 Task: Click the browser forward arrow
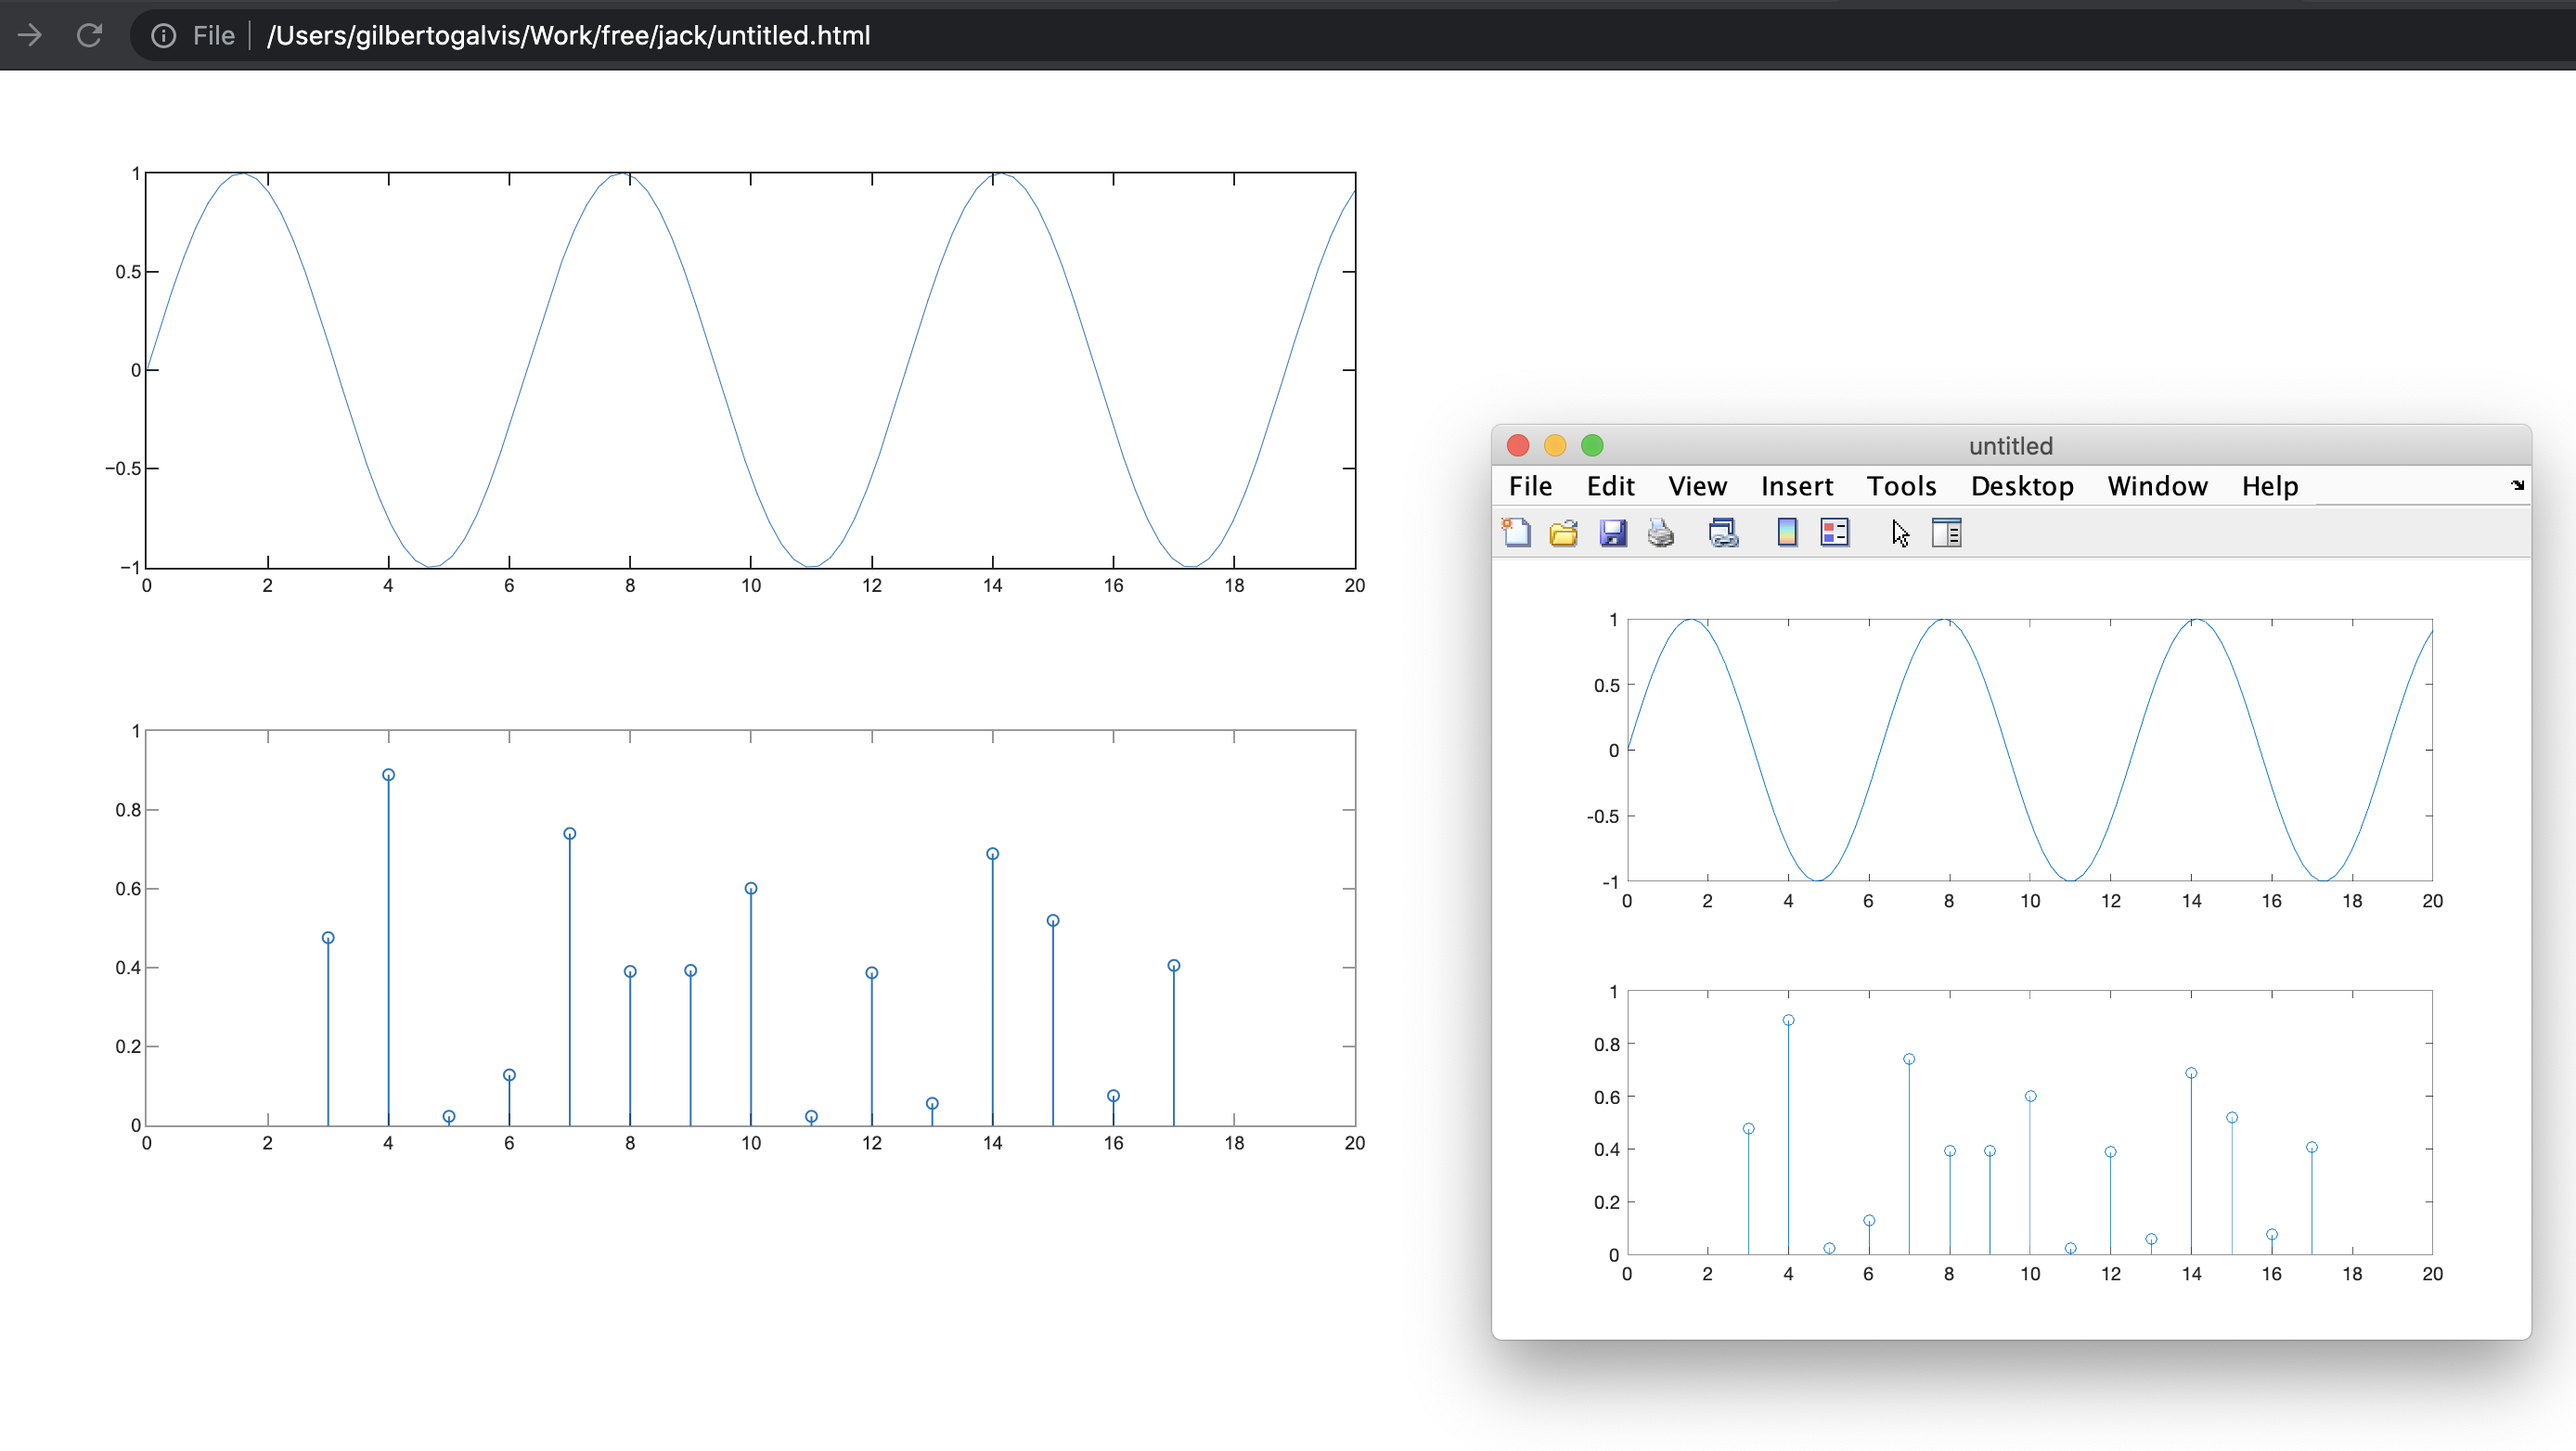[30, 35]
